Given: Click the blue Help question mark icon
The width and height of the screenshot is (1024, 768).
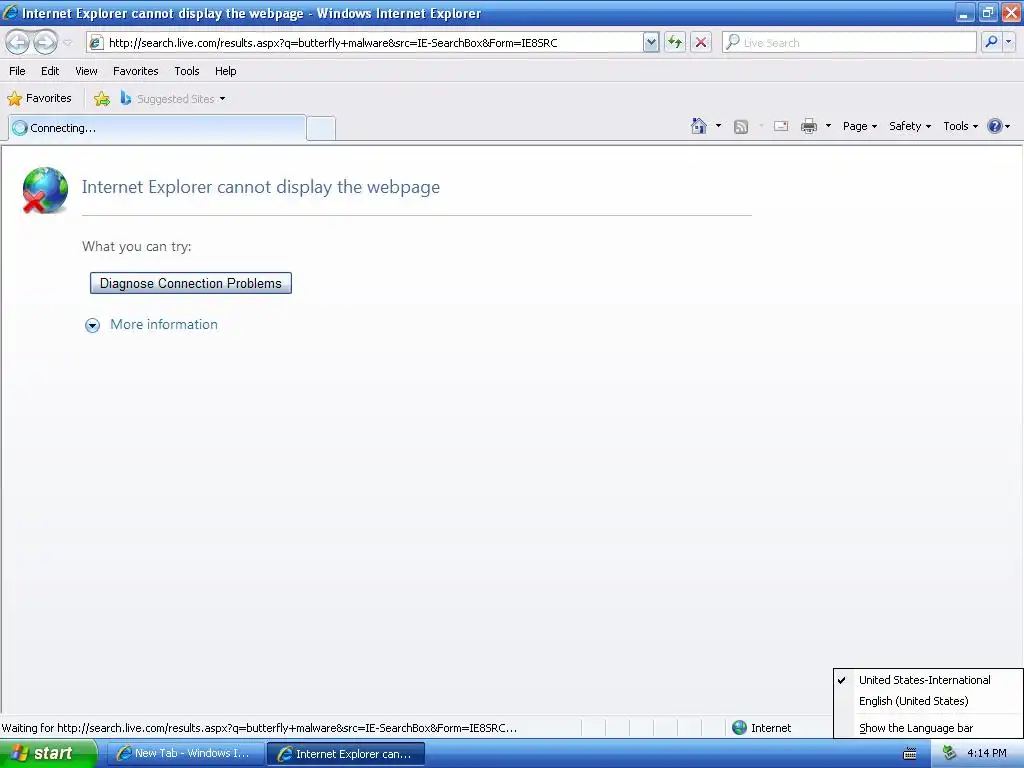Looking at the screenshot, I should tap(995, 126).
